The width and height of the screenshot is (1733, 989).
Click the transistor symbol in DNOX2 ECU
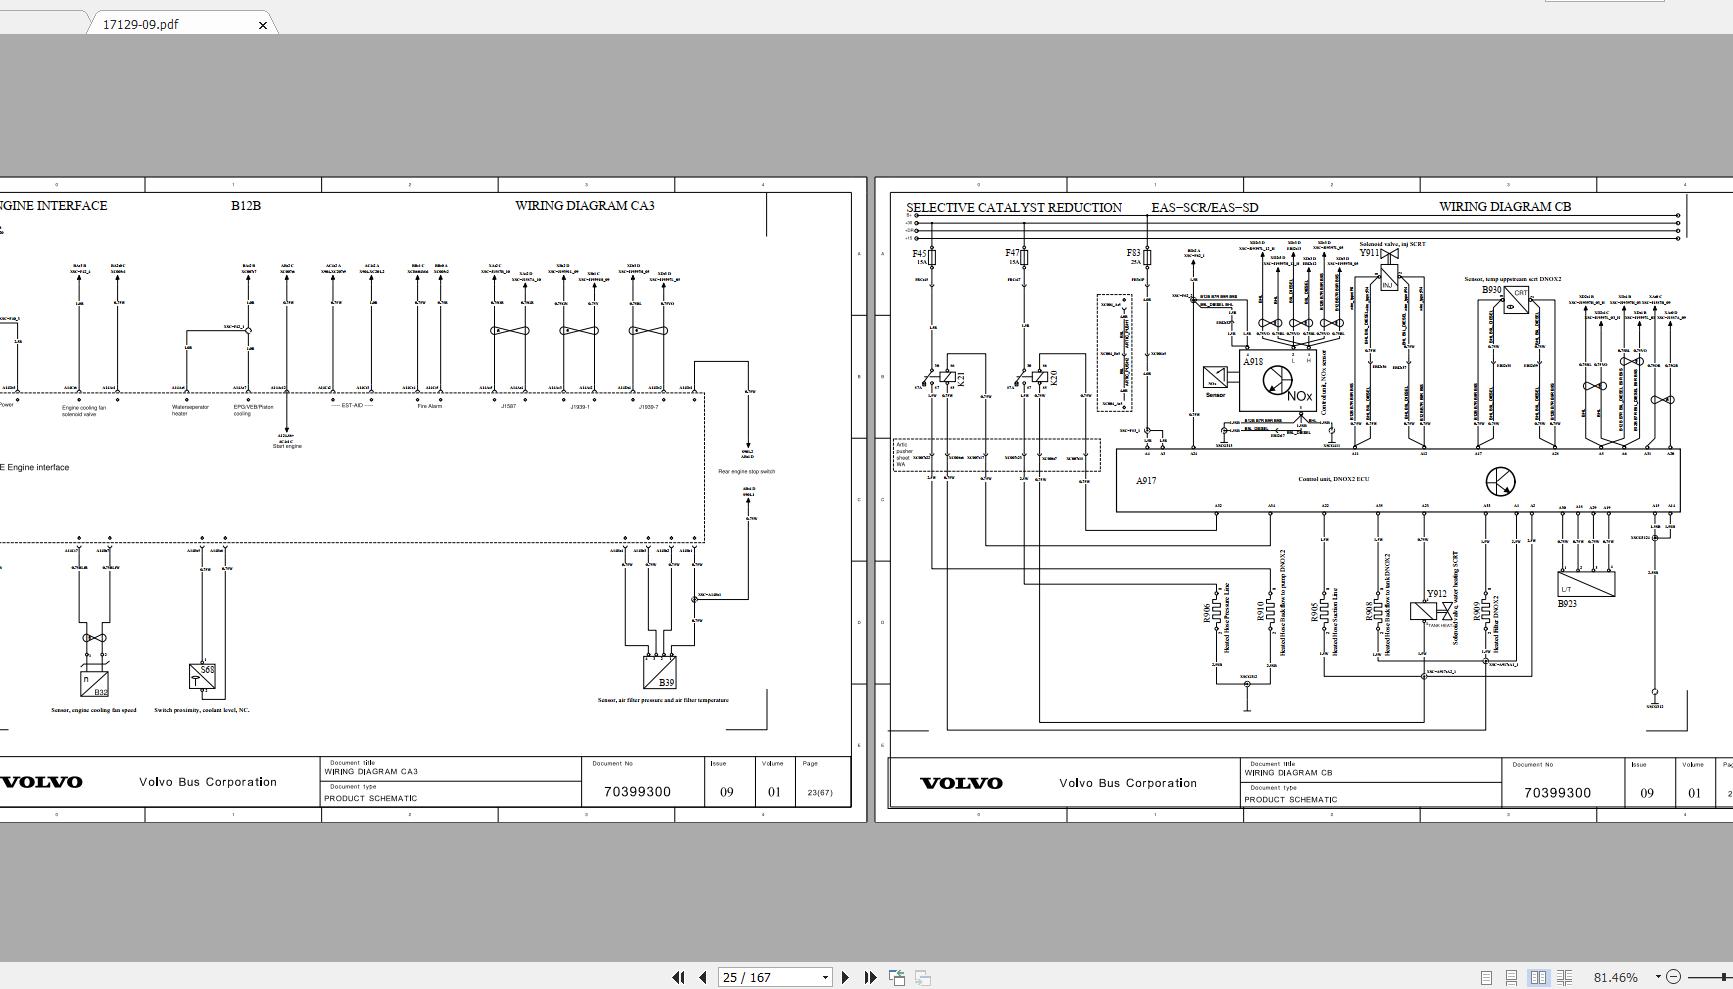1500,482
